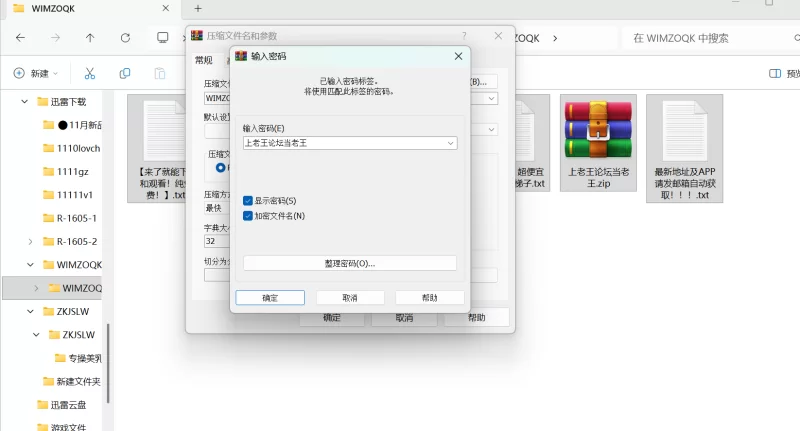Screen dimensions: 800x431
Task: Expand the highlighted WIMZOQK subfolder
Action: tap(36, 288)
